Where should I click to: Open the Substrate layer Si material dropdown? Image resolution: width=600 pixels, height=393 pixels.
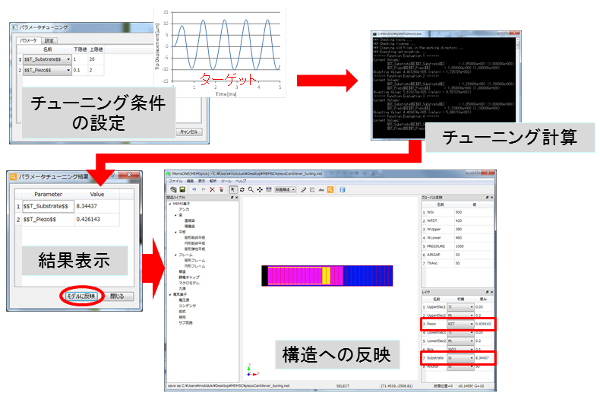pos(461,358)
